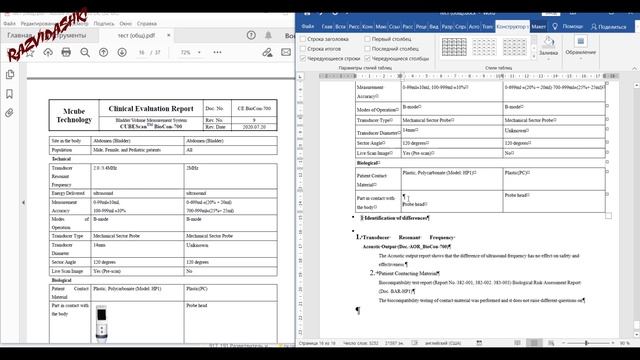The image size is (640, 360).
Task: Switch to Макет ribbon tab
Action: tap(539, 27)
